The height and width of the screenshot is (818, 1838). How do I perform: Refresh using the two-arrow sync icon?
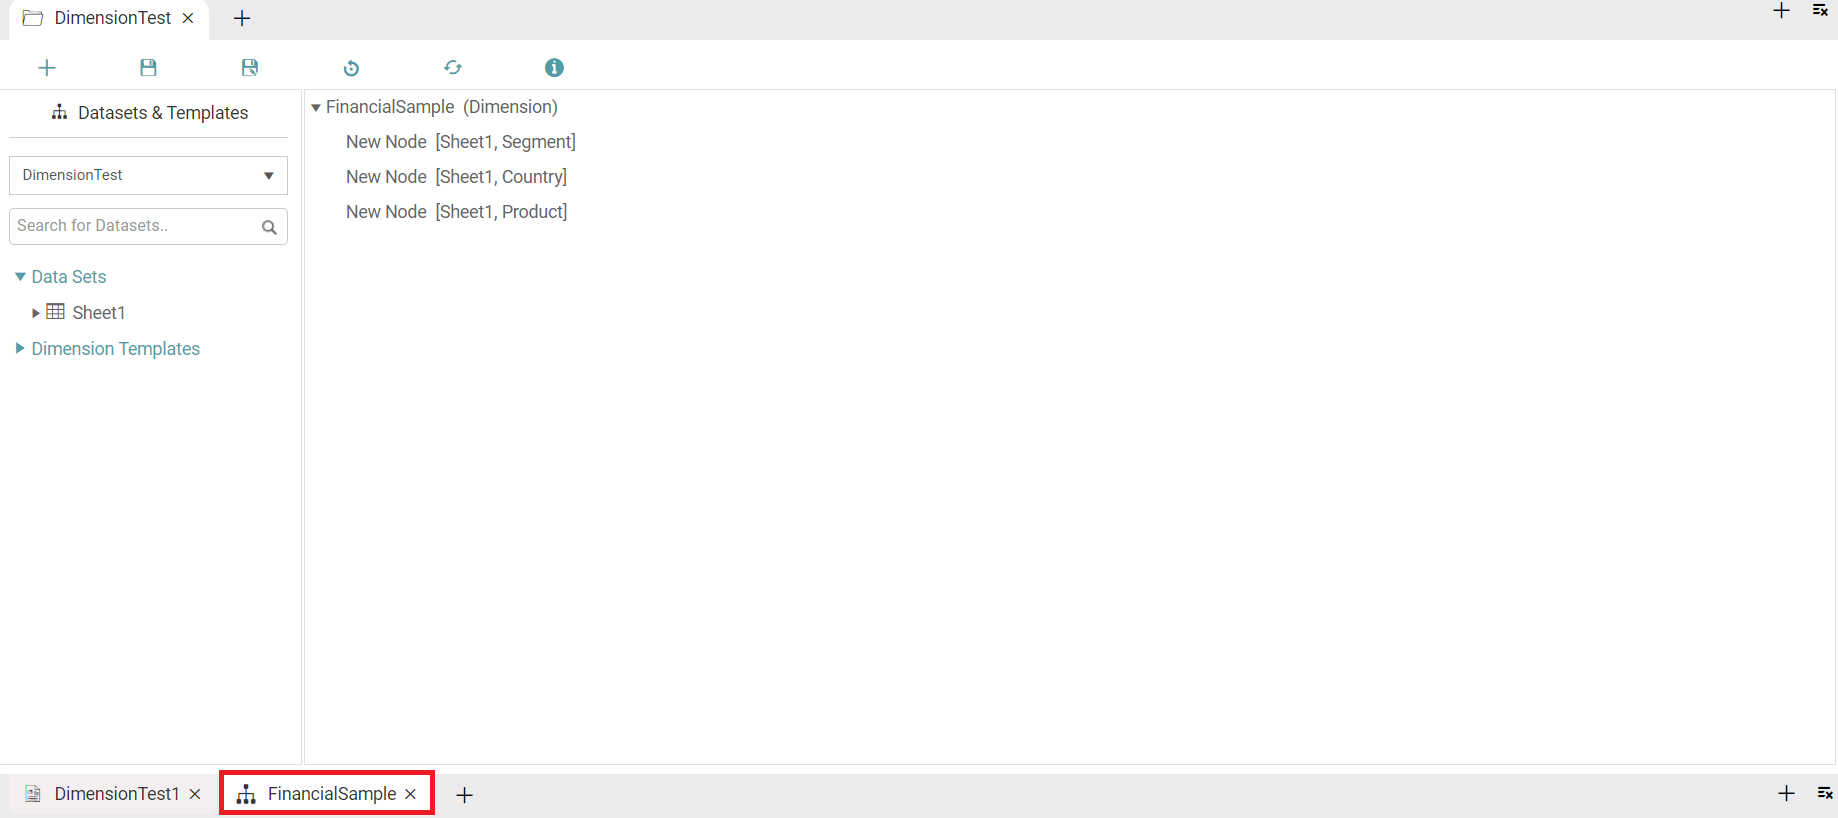click(x=453, y=68)
